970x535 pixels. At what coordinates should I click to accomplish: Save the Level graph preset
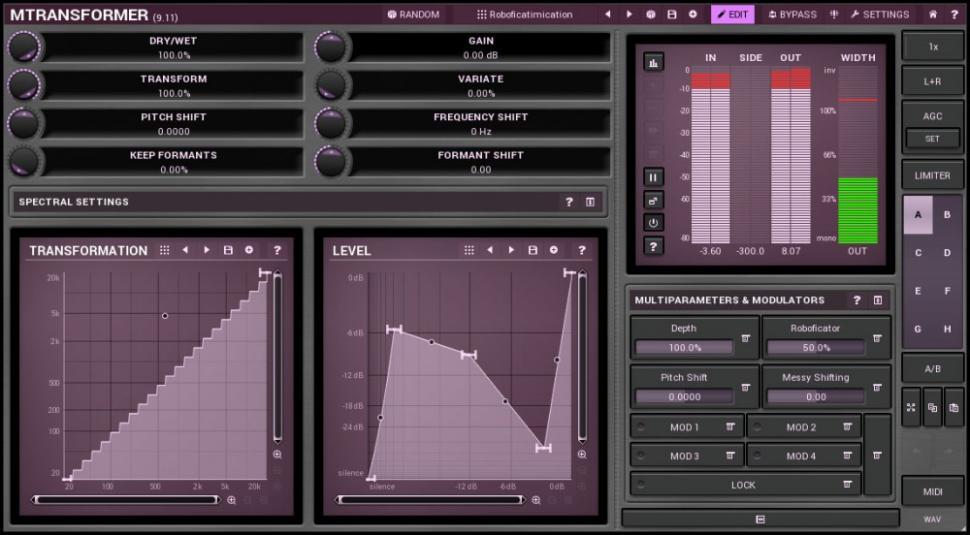pyautogui.click(x=532, y=250)
